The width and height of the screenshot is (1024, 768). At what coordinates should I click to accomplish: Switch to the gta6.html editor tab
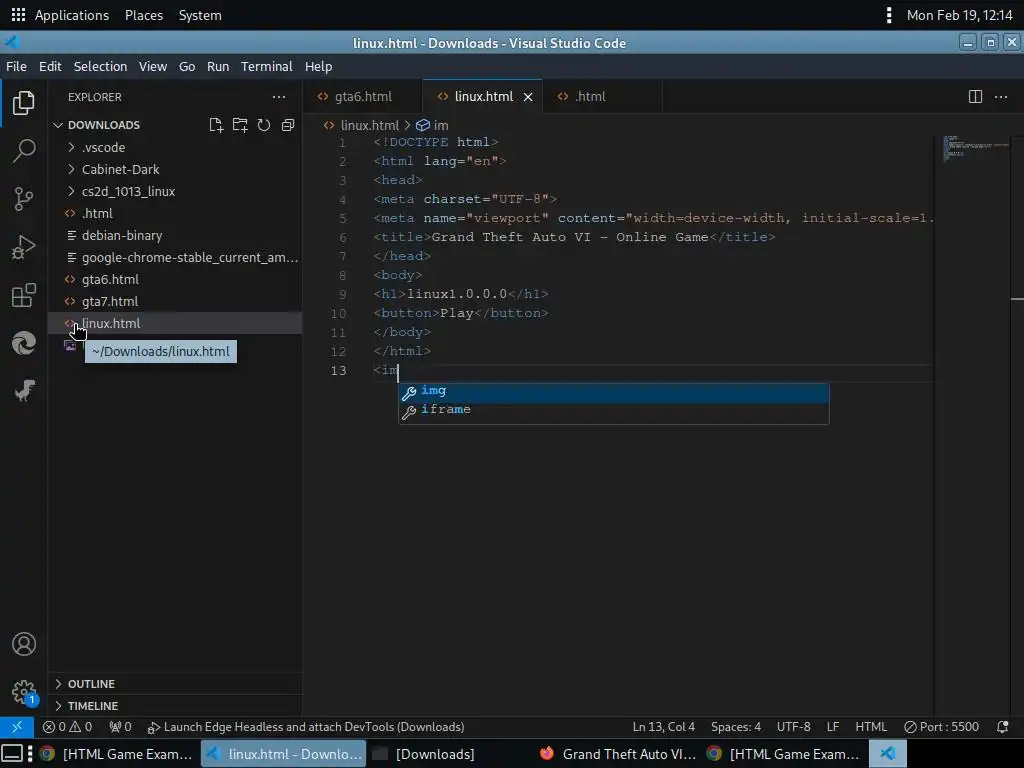(362, 97)
